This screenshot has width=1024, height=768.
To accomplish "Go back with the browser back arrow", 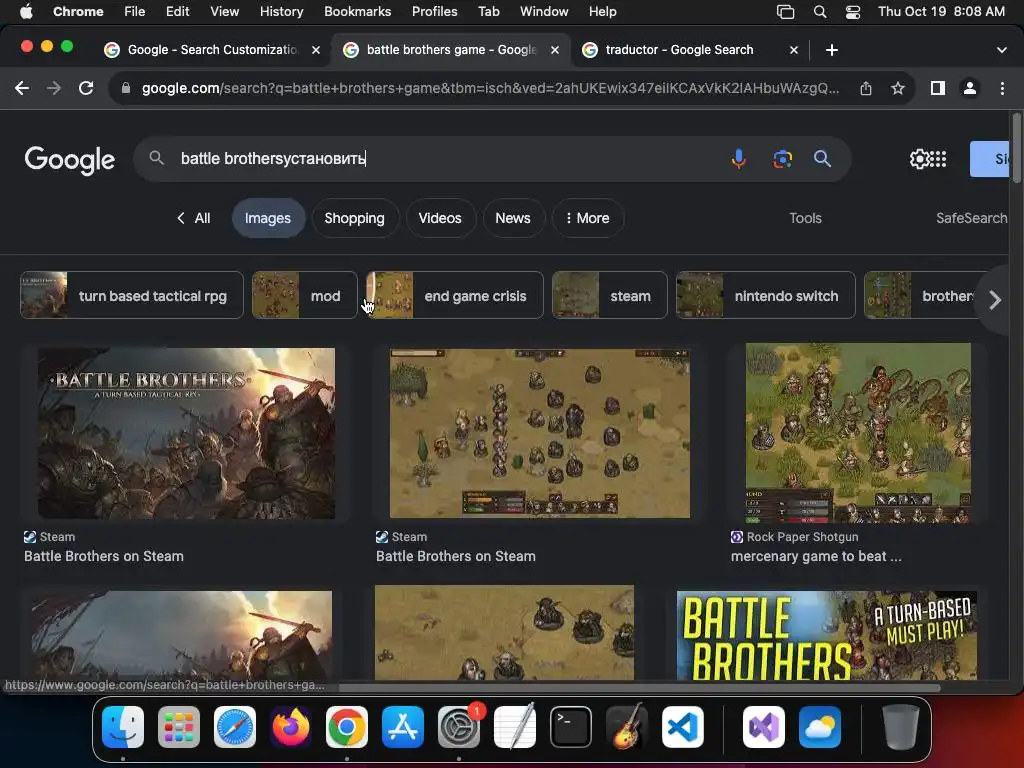I will pos(22,88).
